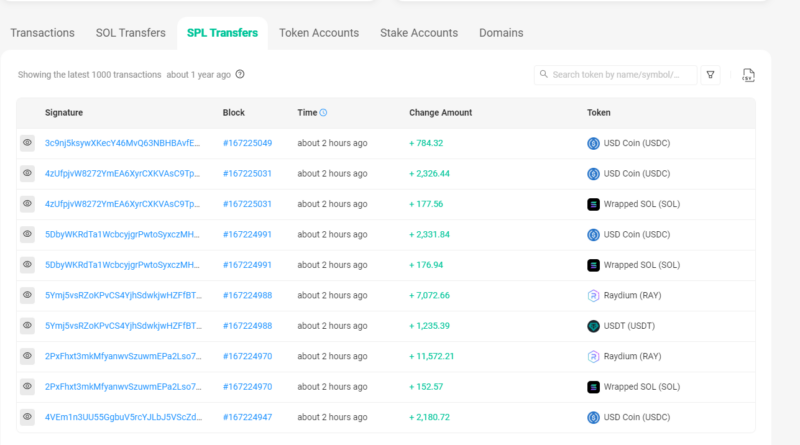Click the Wrapped SOL icon in 177.56 row

pos(593,204)
